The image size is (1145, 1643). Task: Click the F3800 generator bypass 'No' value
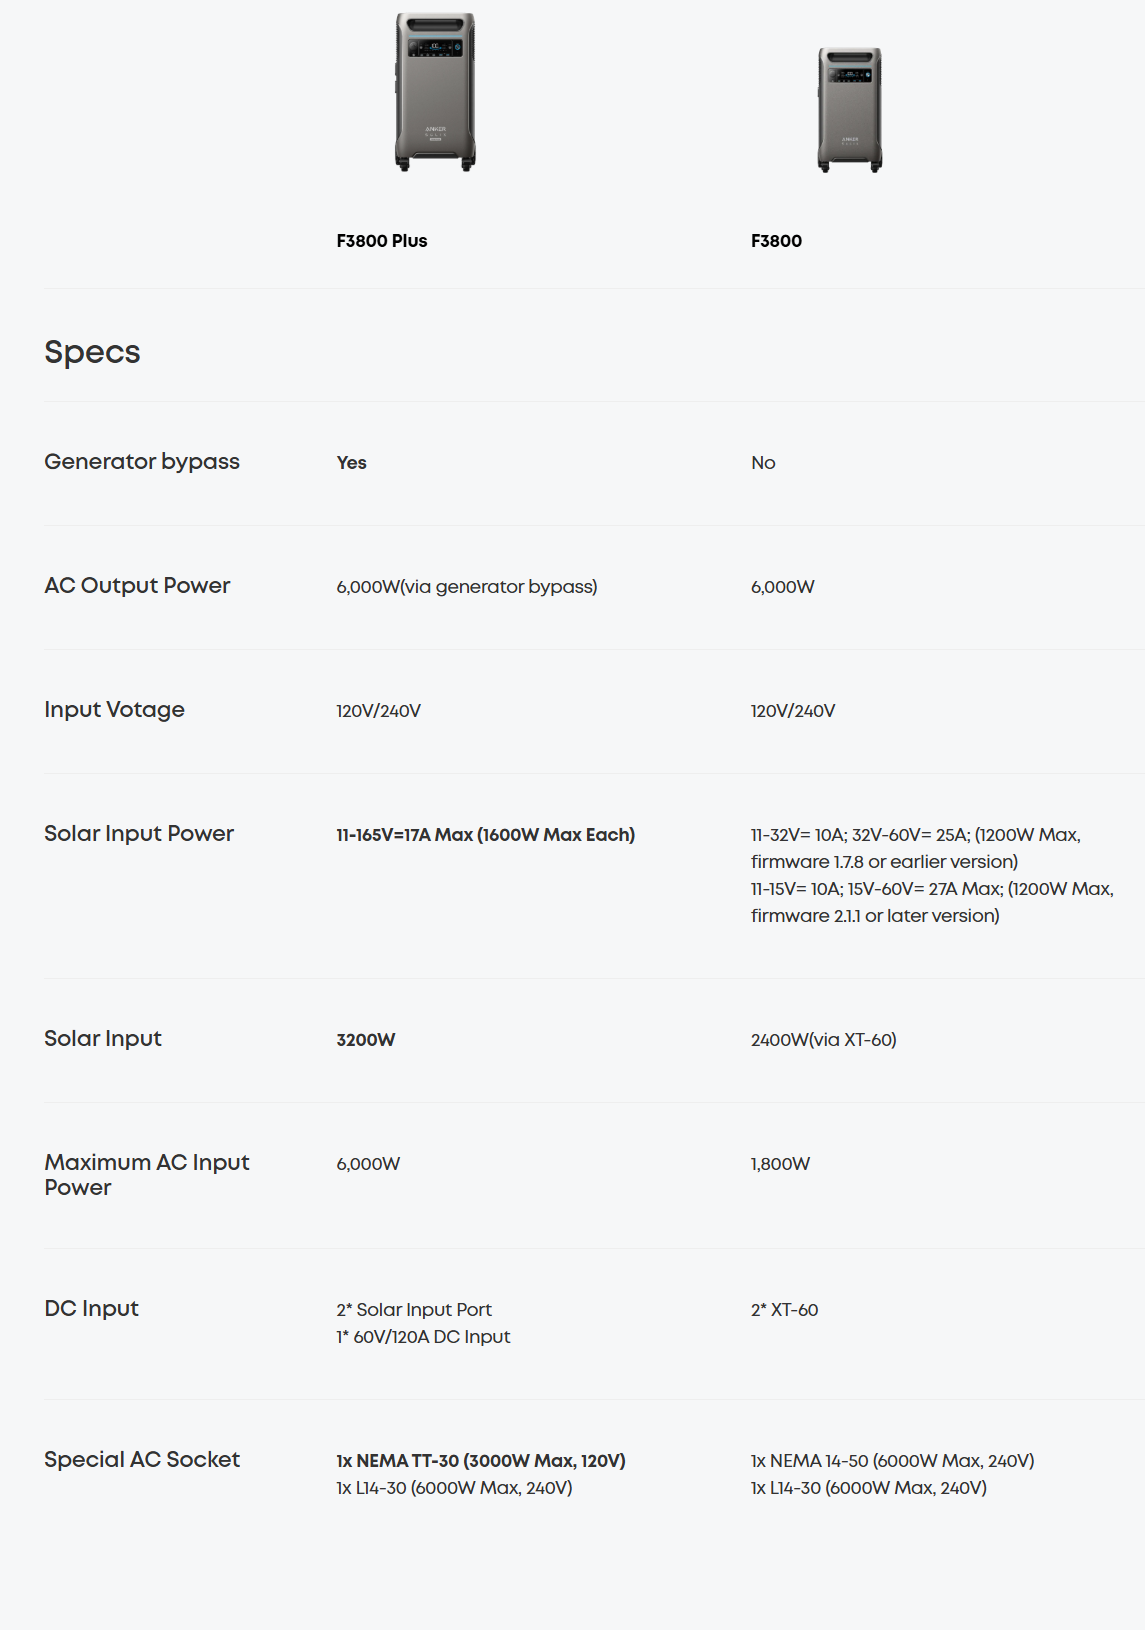pos(763,463)
